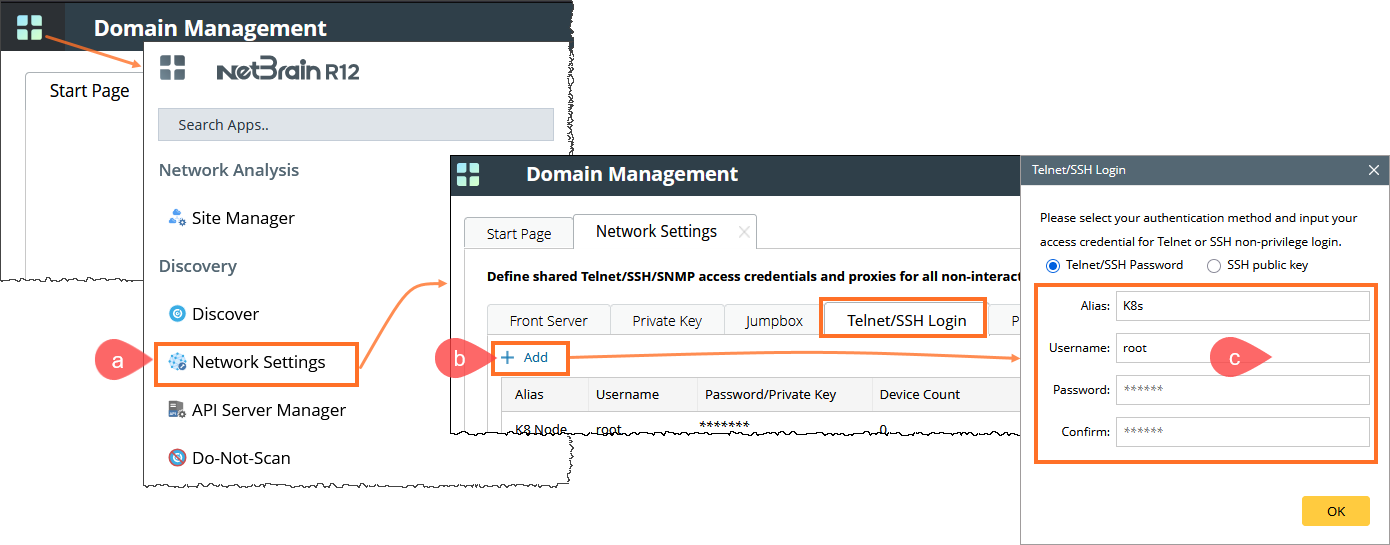The height and width of the screenshot is (545, 1390).
Task: Open the Private Key tab
Action: (667, 321)
